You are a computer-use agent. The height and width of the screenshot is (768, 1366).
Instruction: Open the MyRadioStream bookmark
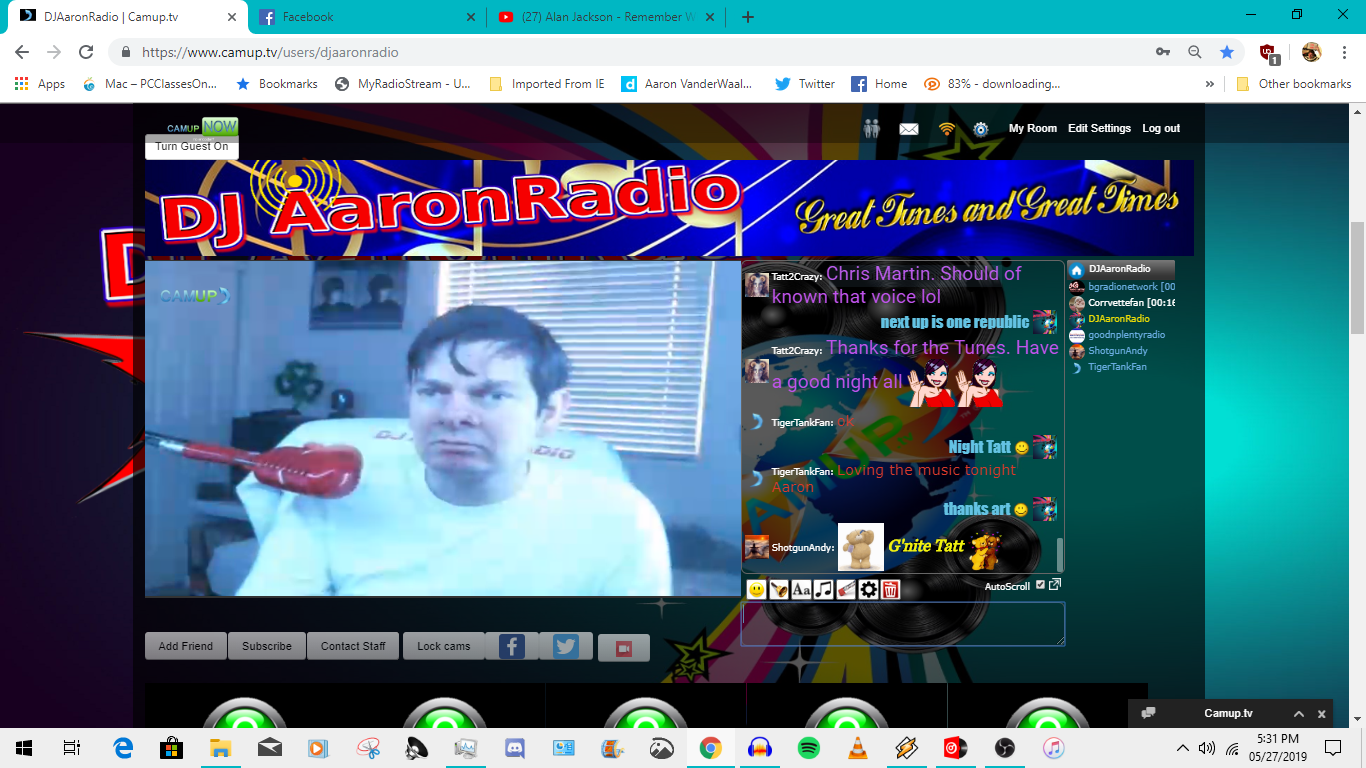402,84
